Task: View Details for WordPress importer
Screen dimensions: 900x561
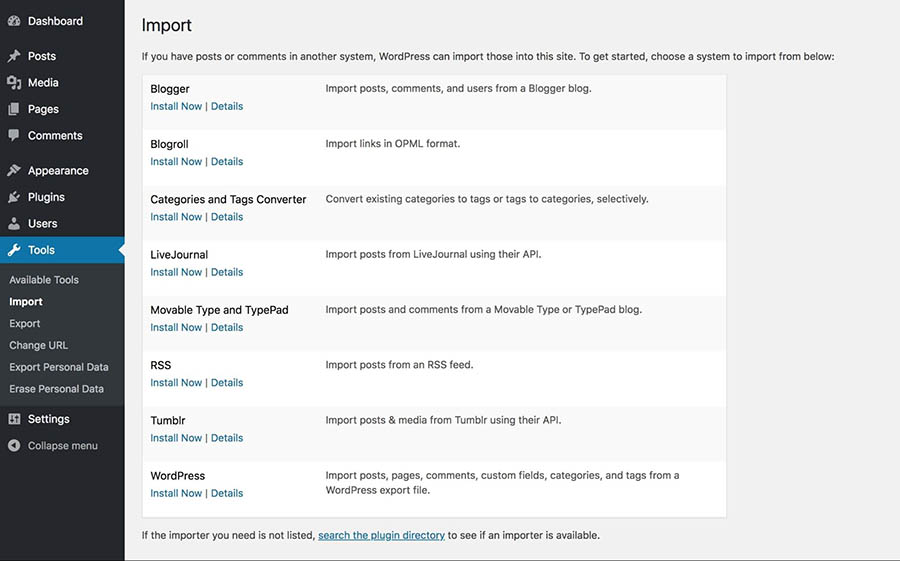Action: point(227,493)
